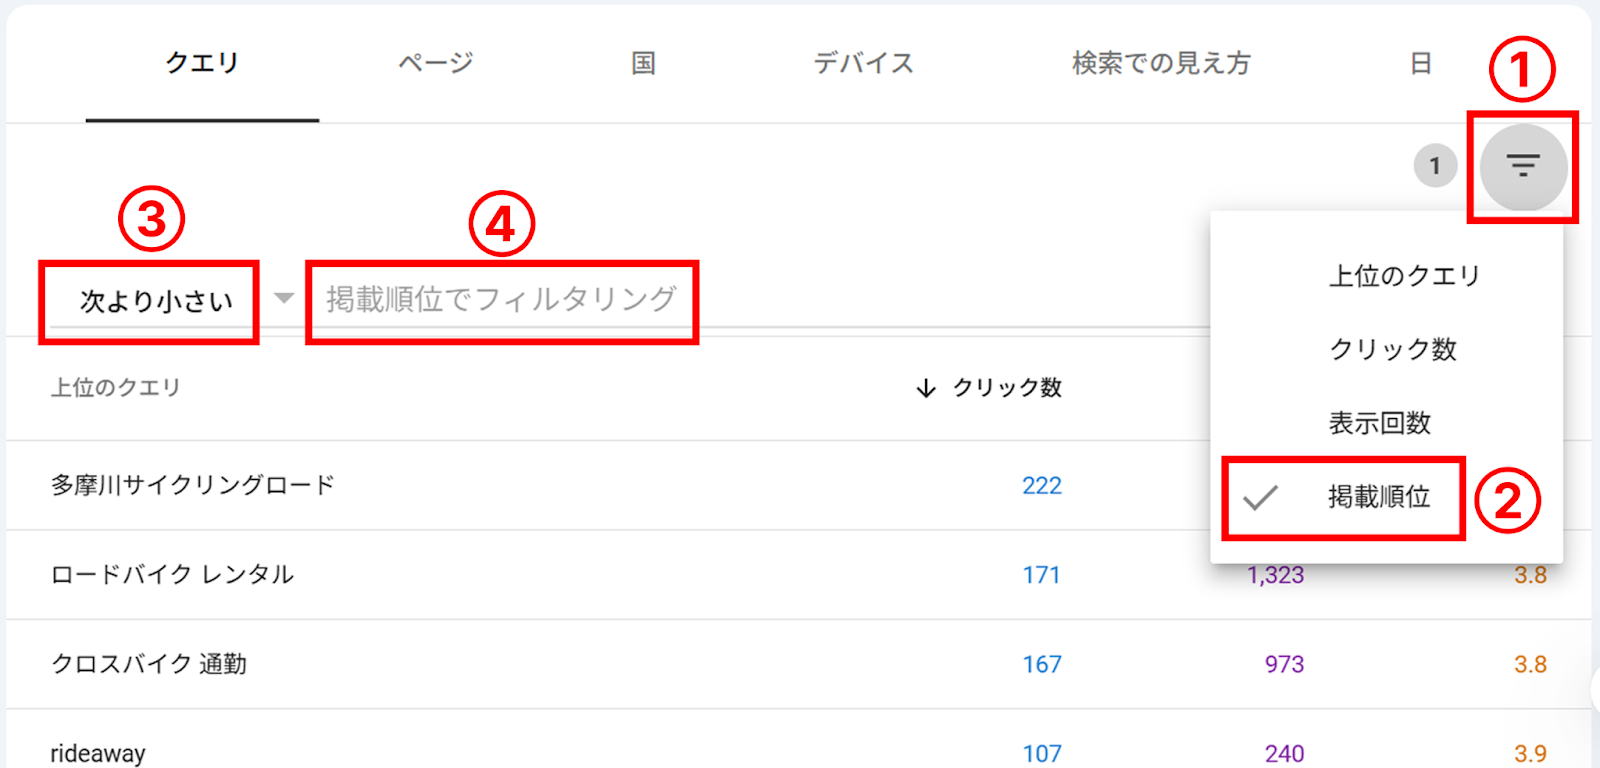Image resolution: width=1600 pixels, height=768 pixels.
Task: Click the downward sort arrow beside クリック数
Action: 926,388
